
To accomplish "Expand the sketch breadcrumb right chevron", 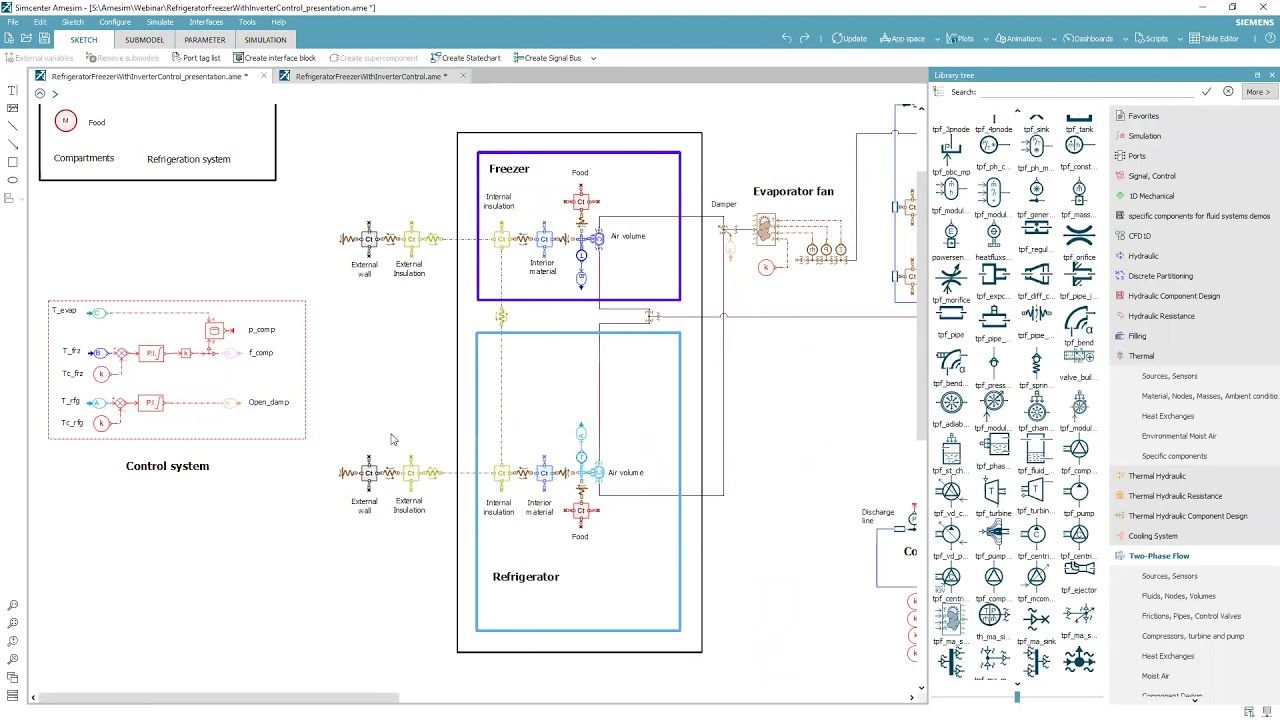I will click(55, 94).
